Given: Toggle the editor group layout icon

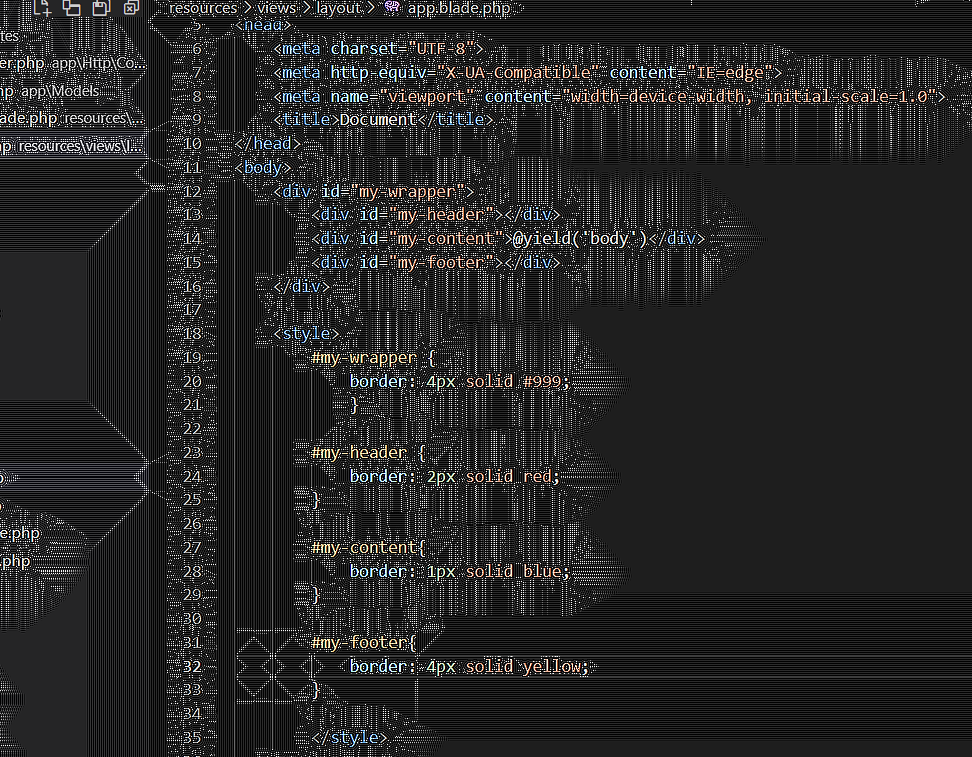Looking at the screenshot, I should tap(72, 7).
